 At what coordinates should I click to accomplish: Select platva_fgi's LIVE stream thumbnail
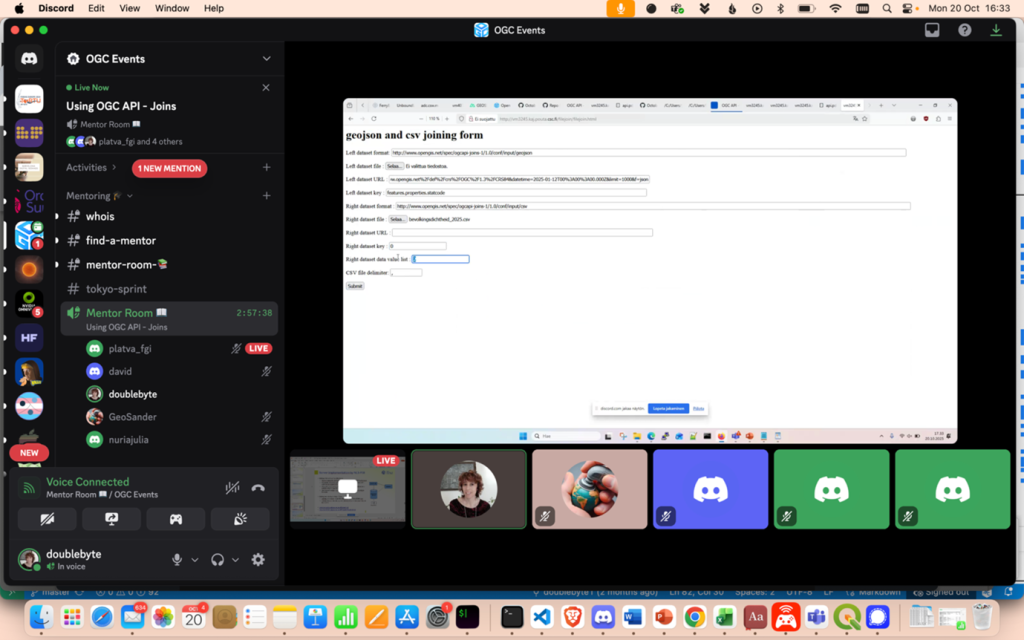[347, 488]
